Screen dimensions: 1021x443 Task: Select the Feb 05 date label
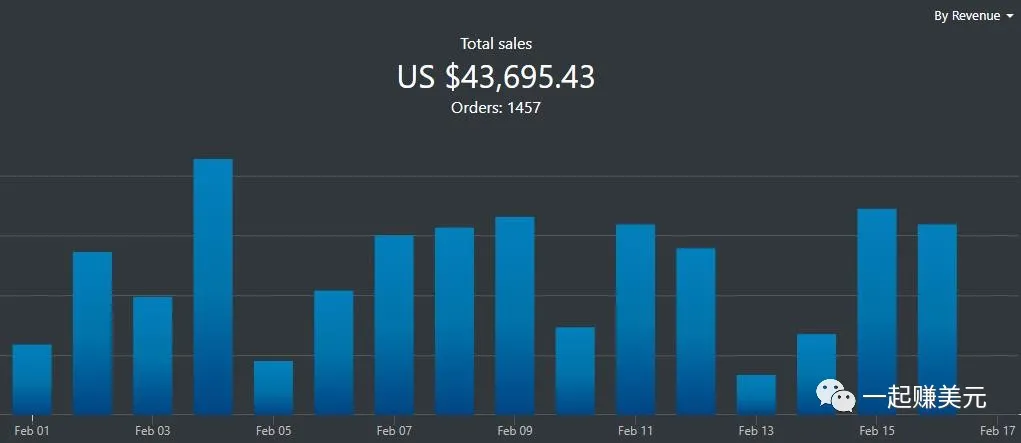click(273, 431)
